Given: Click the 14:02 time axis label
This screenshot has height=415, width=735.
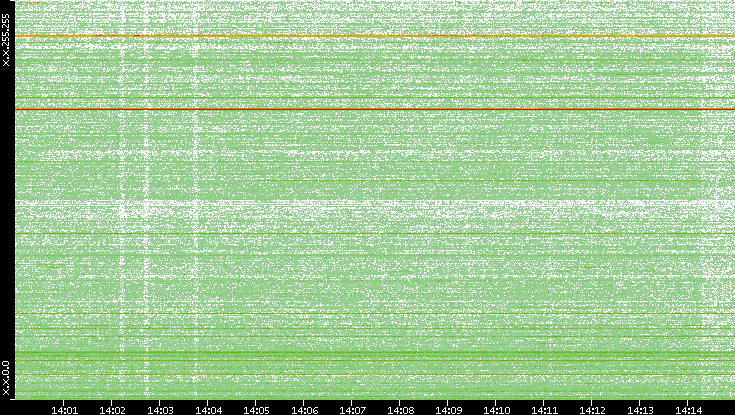Looking at the screenshot, I should [x=112, y=410].
